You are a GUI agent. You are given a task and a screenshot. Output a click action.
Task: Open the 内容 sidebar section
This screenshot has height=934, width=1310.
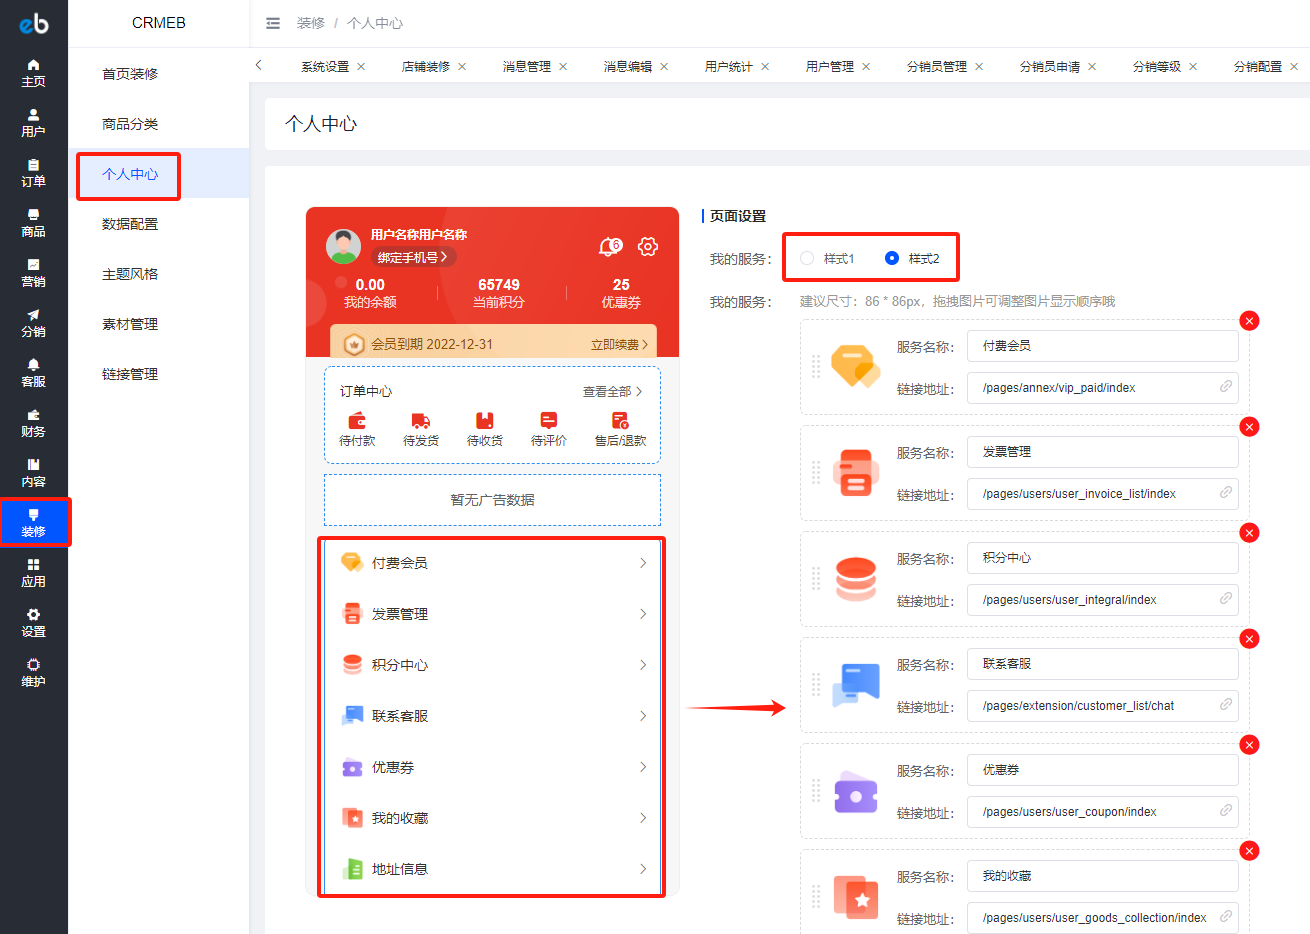(x=33, y=472)
